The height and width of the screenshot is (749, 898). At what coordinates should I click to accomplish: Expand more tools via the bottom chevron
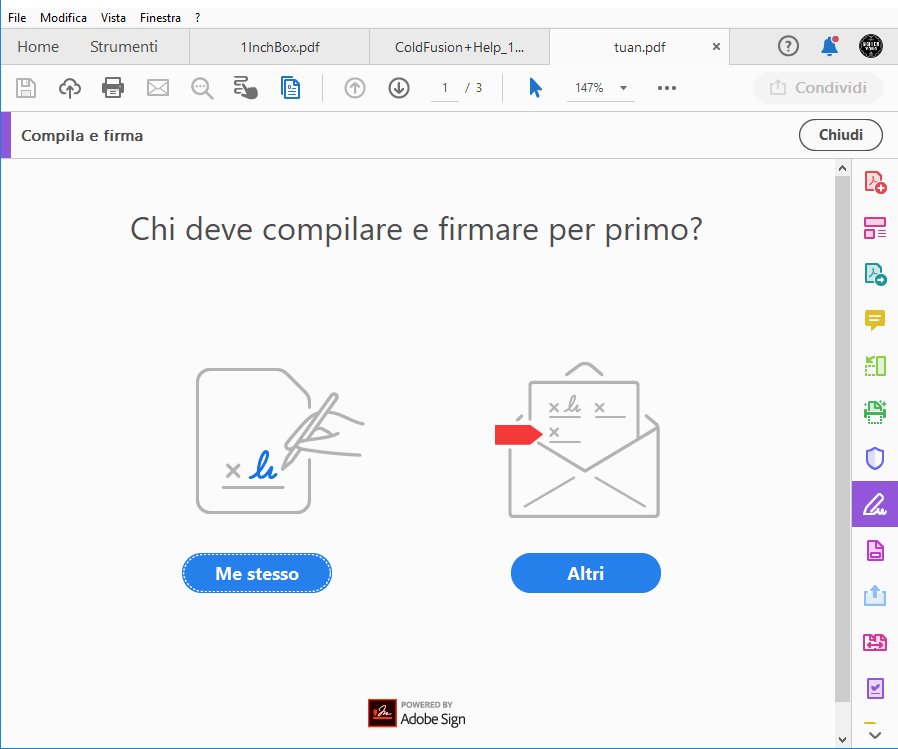[874, 733]
